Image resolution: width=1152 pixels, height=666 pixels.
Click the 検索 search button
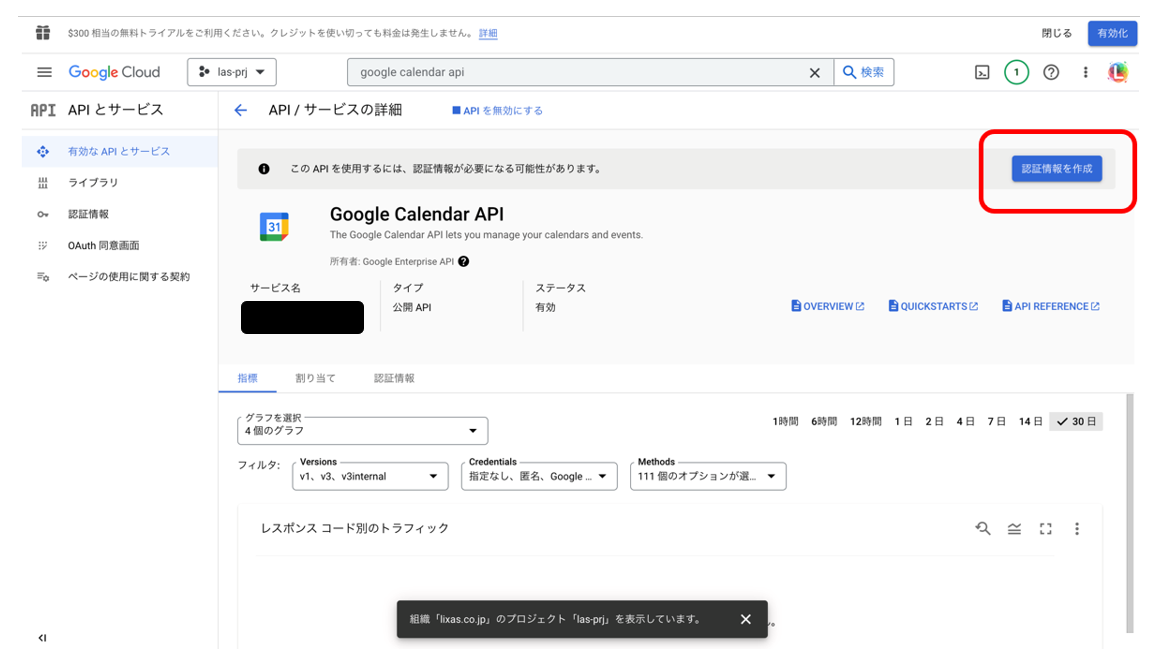[x=864, y=72]
